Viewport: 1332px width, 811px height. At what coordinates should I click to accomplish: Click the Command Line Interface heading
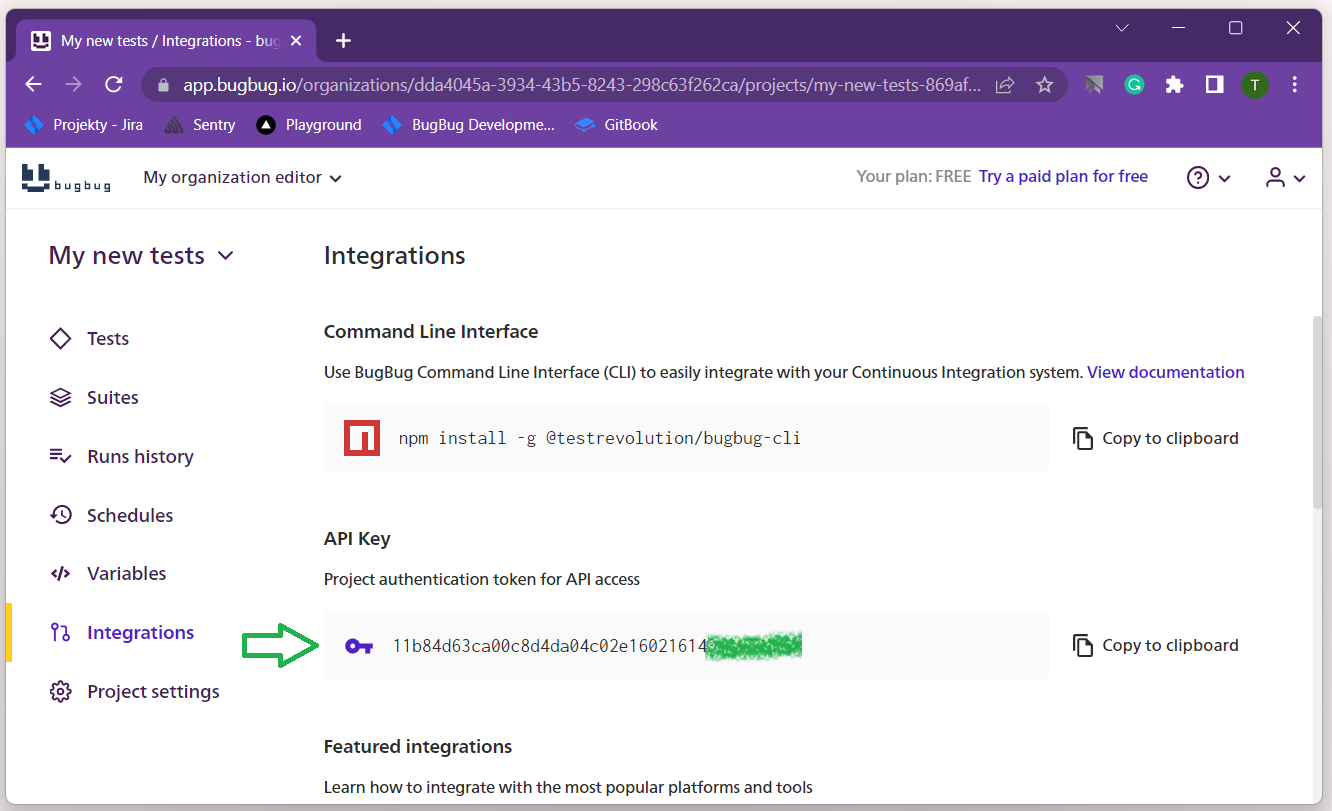click(431, 331)
